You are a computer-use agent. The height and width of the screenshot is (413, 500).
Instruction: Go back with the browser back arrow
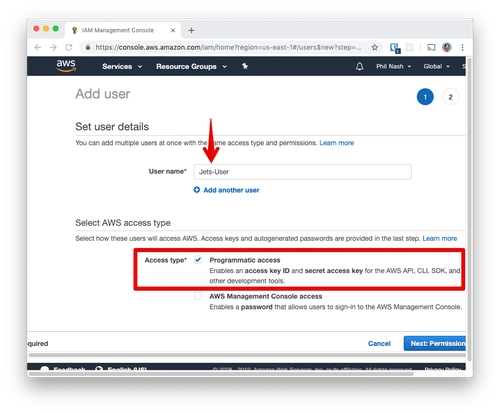[38, 47]
